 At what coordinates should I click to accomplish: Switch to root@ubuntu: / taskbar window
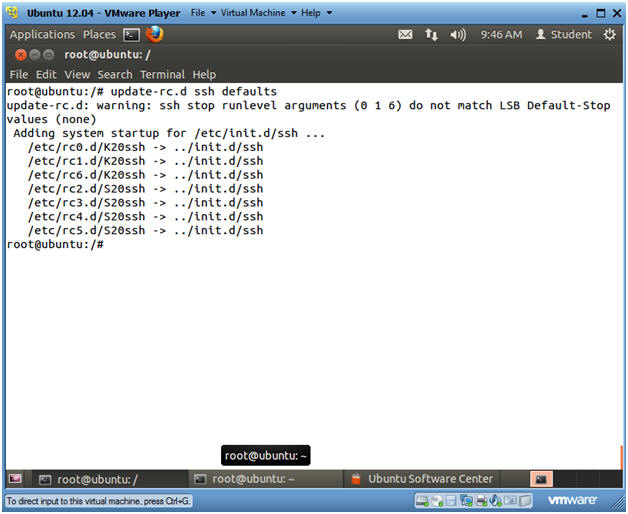[108, 479]
